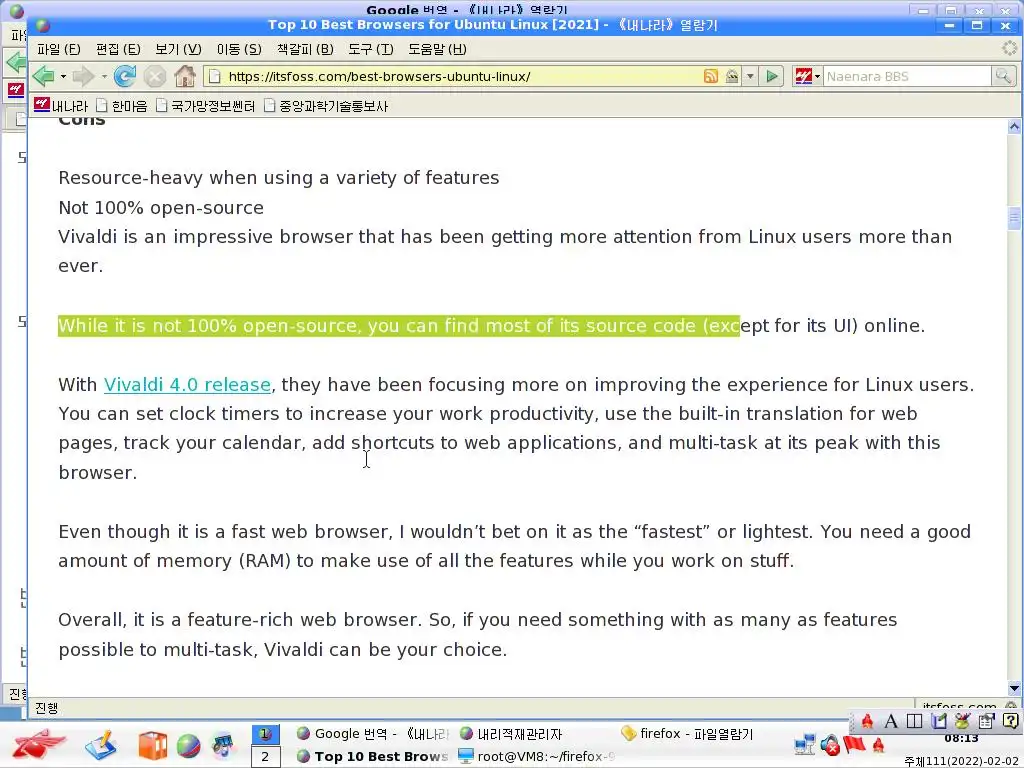
Task: Click the vertical scrollbar thumb
Action: (1014, 217)
